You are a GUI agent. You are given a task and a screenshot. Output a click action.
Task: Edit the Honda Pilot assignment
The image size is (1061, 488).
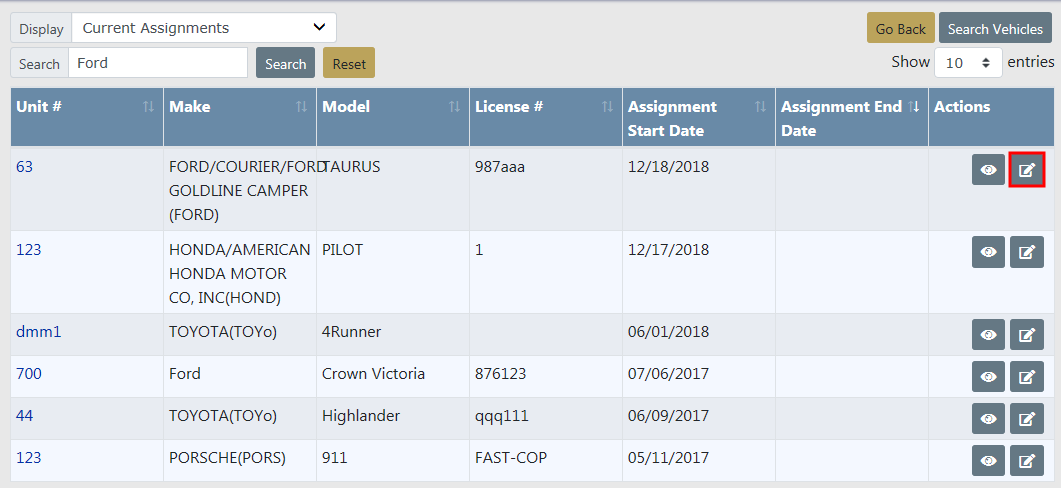point(1026,252)
